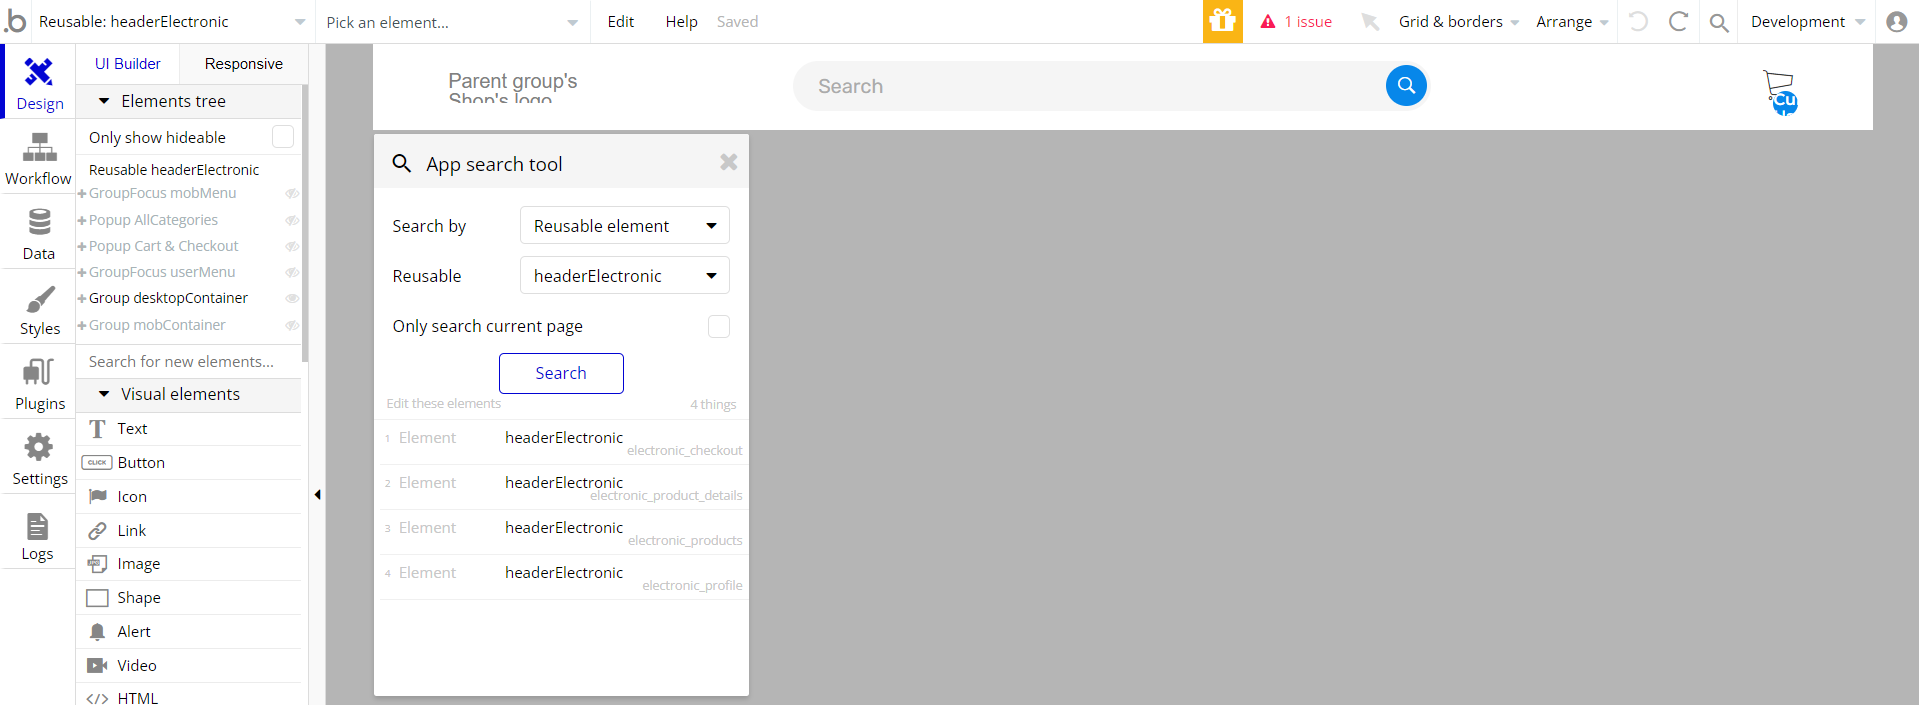Open the Search by Reusable element dropdown
The width and height of the screenshot is (1919, 705).
pos(625,225)
